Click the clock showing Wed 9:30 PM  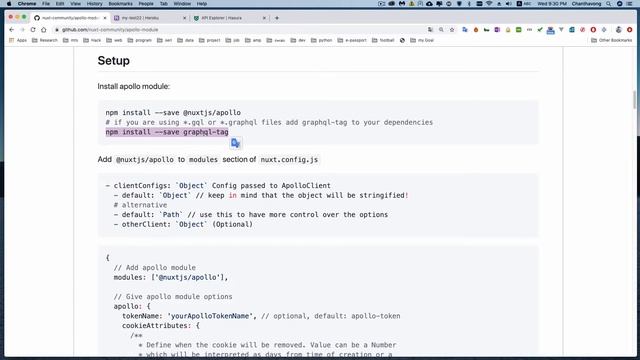(x=552, y=4)
